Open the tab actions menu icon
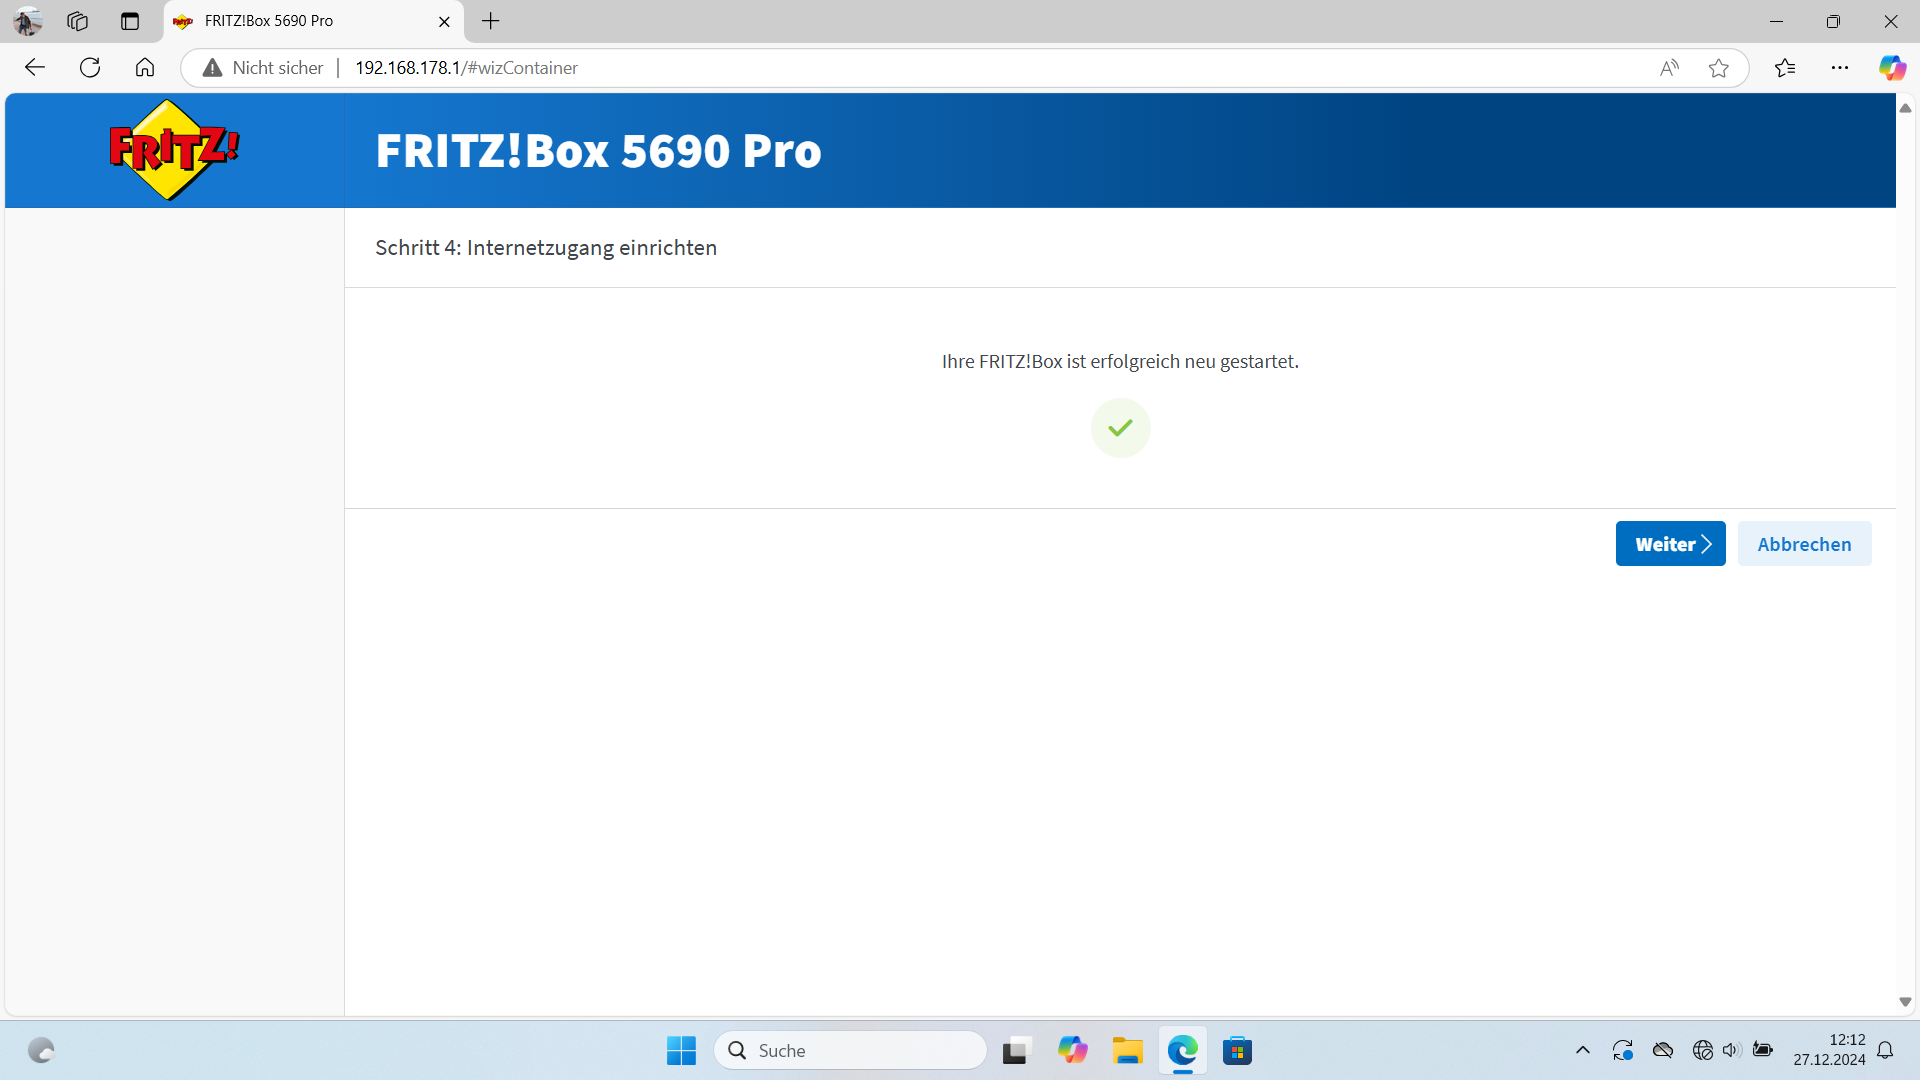The width and height of the screenshot is (1920, 1080). pos(130,21)
